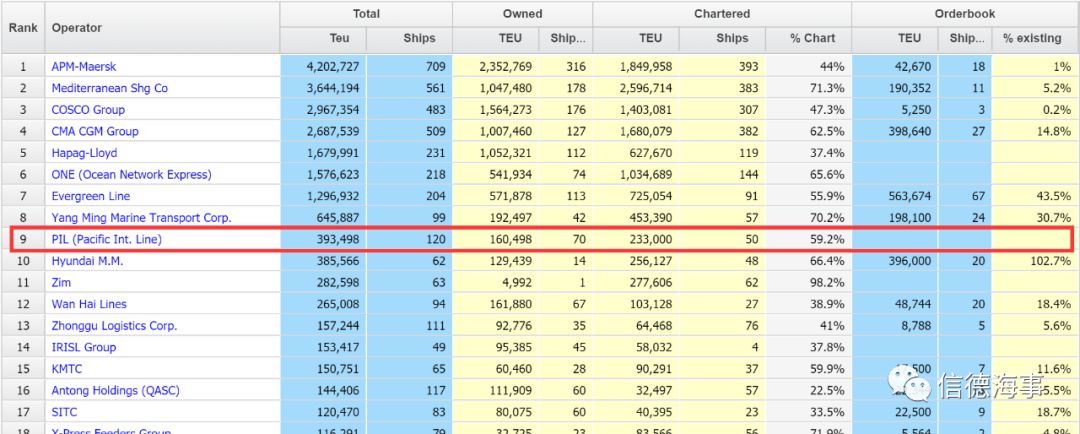Select Hyundai % existing value 102.7%
The width and height of the screenshot is (1080, 434).
pyautogui.click(x=1051, y=261)
